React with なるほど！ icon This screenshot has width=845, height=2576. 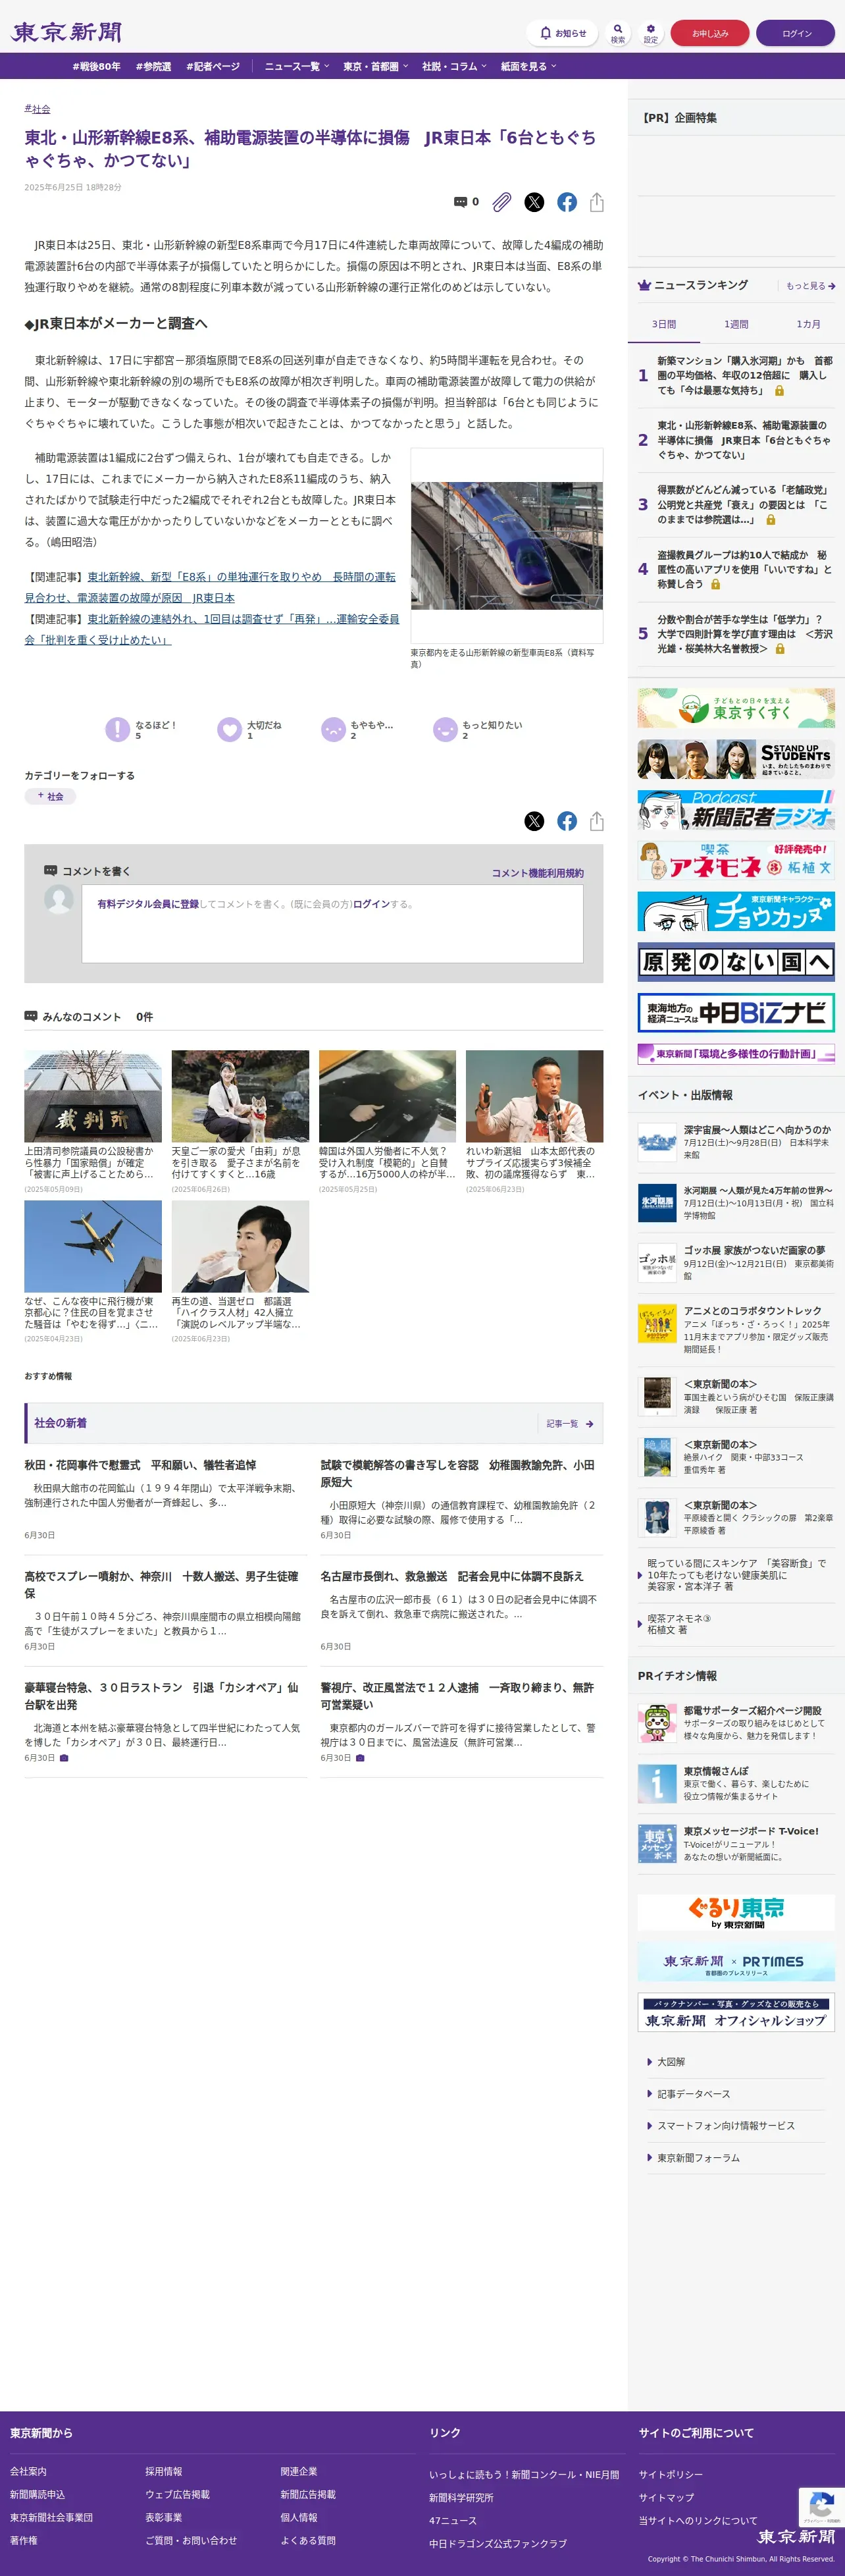[118, 729]
